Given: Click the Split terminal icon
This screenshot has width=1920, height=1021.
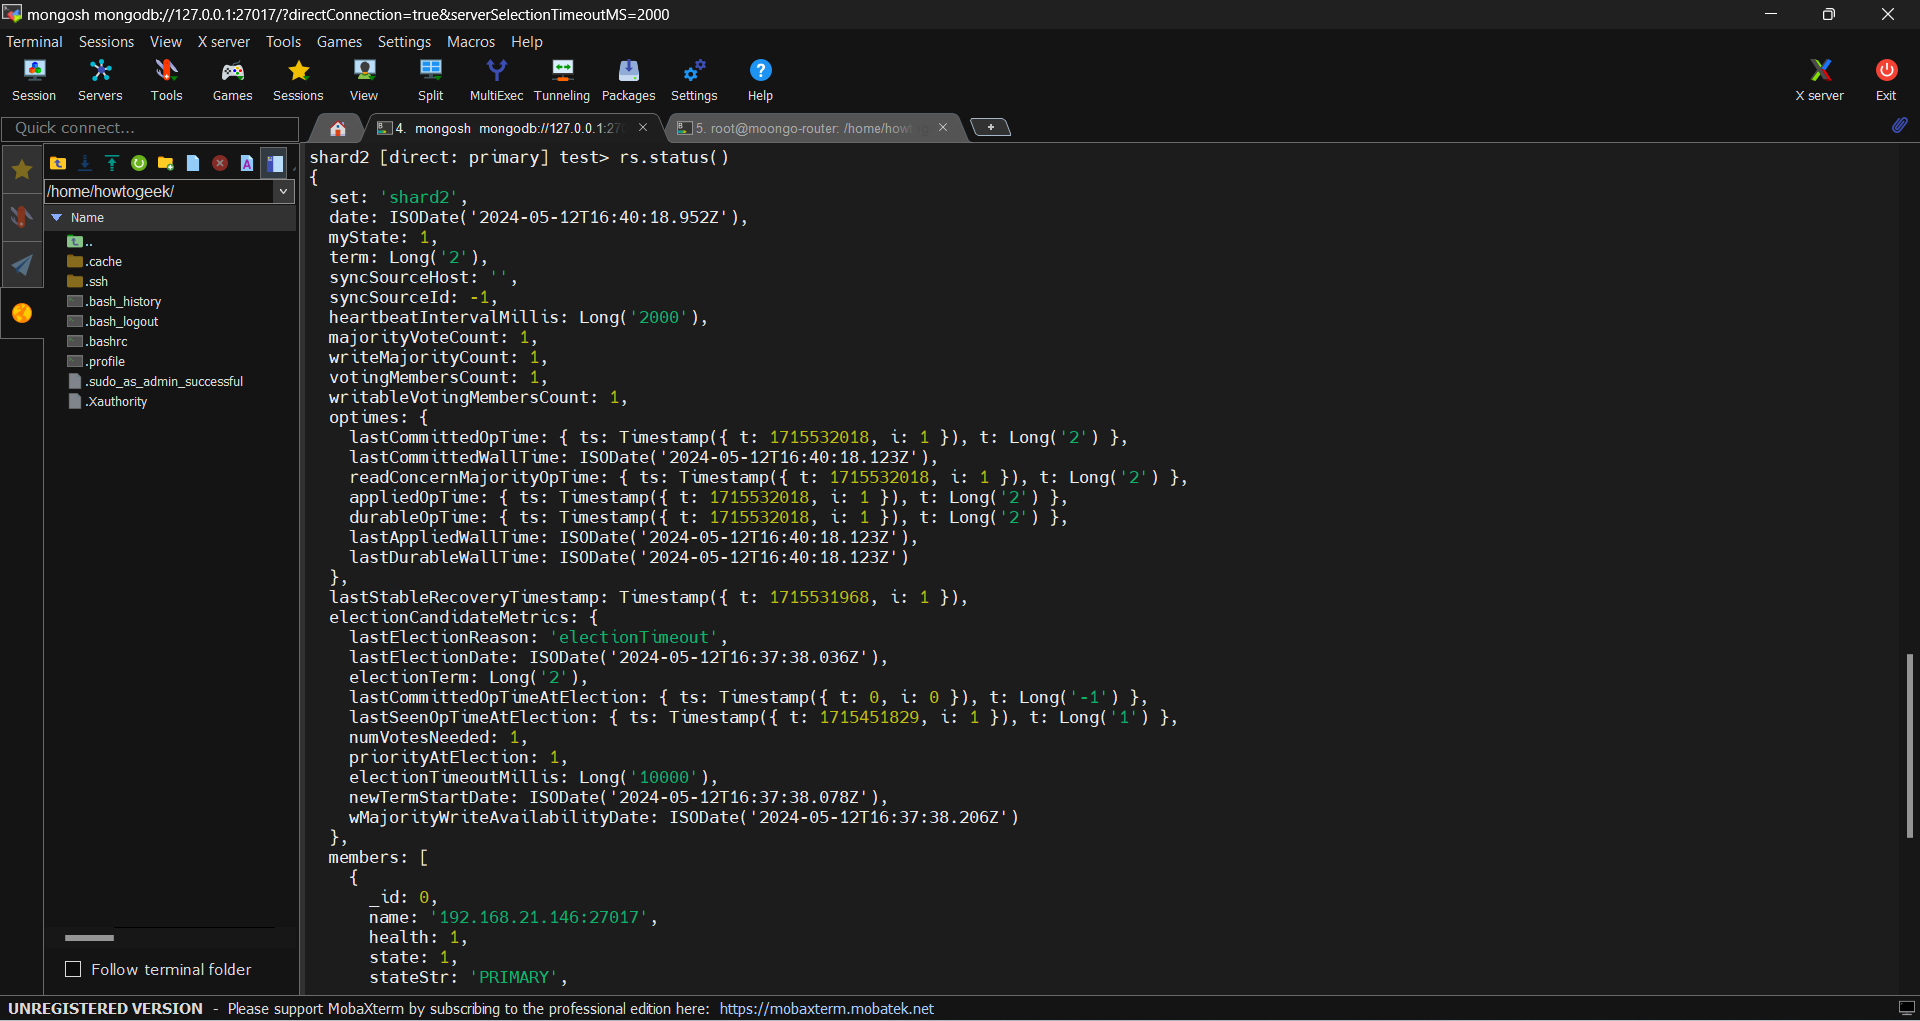Looking at the screenshot, I should [x=430, y=79].
